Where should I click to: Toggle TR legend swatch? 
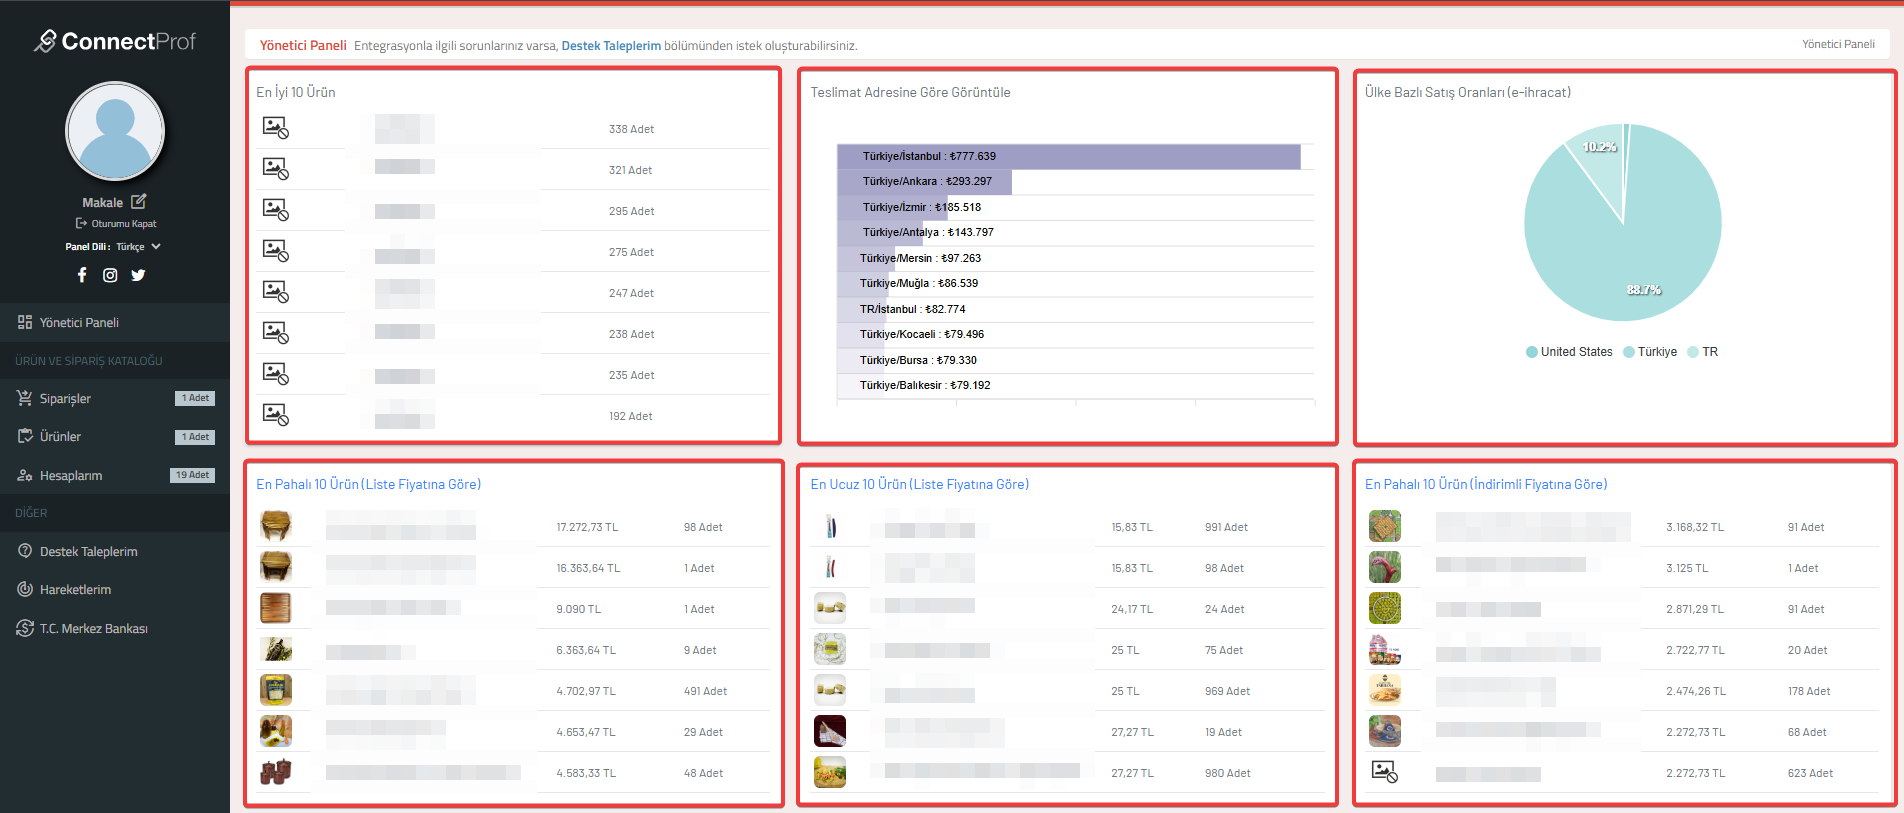pyautogui.click(x=1693, y=352)
